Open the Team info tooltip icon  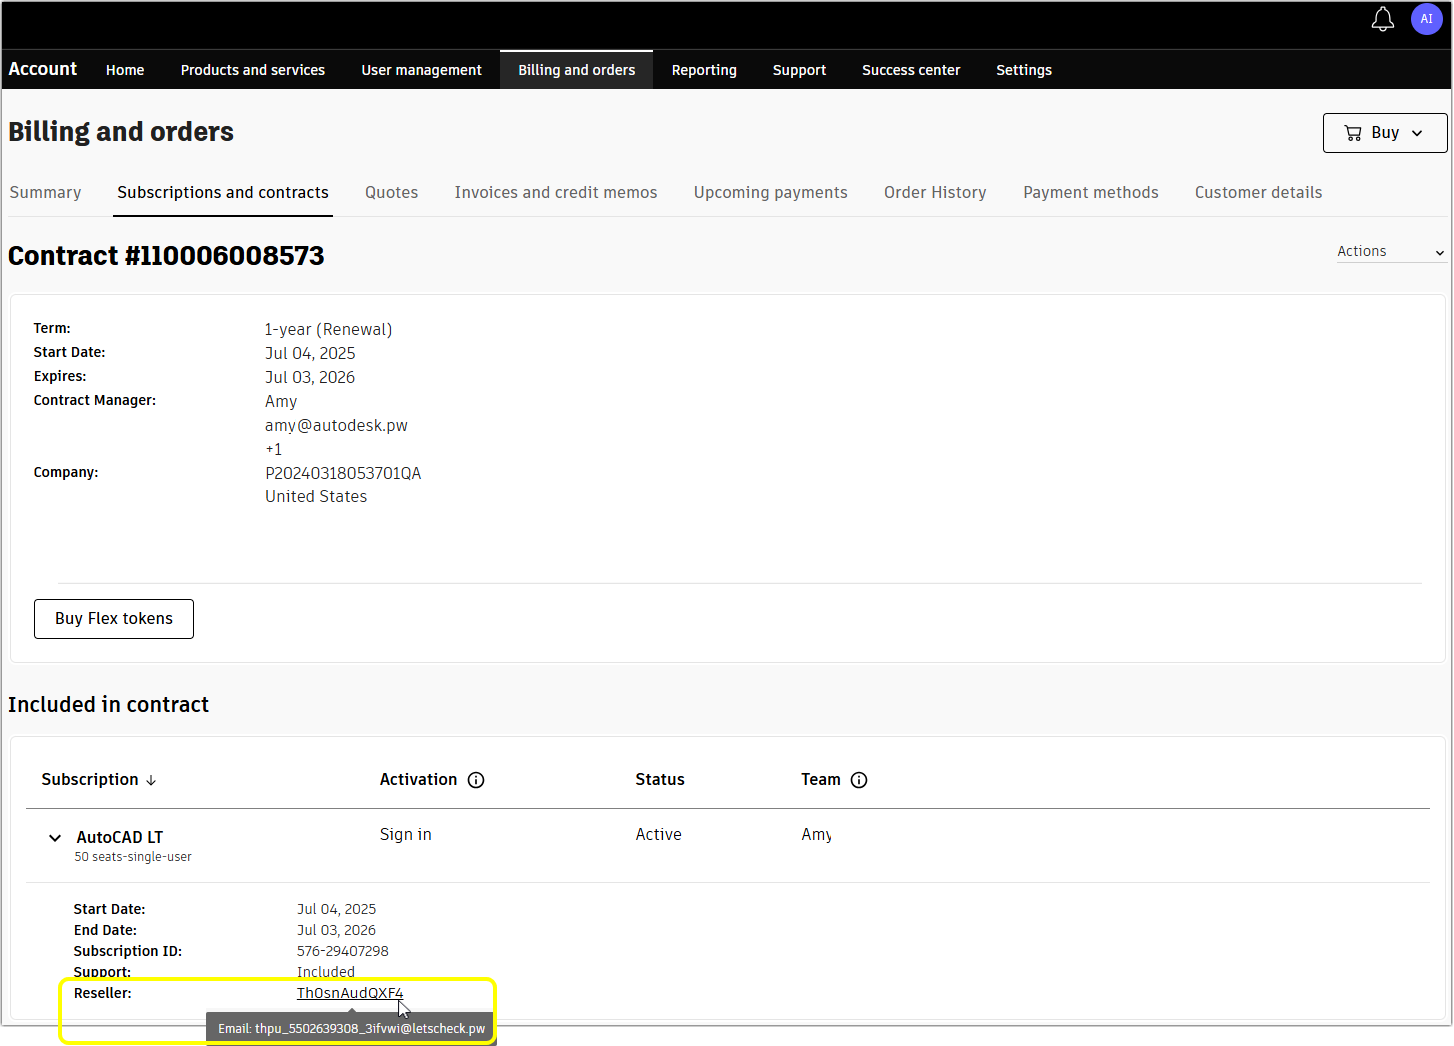tap(861, 780)
